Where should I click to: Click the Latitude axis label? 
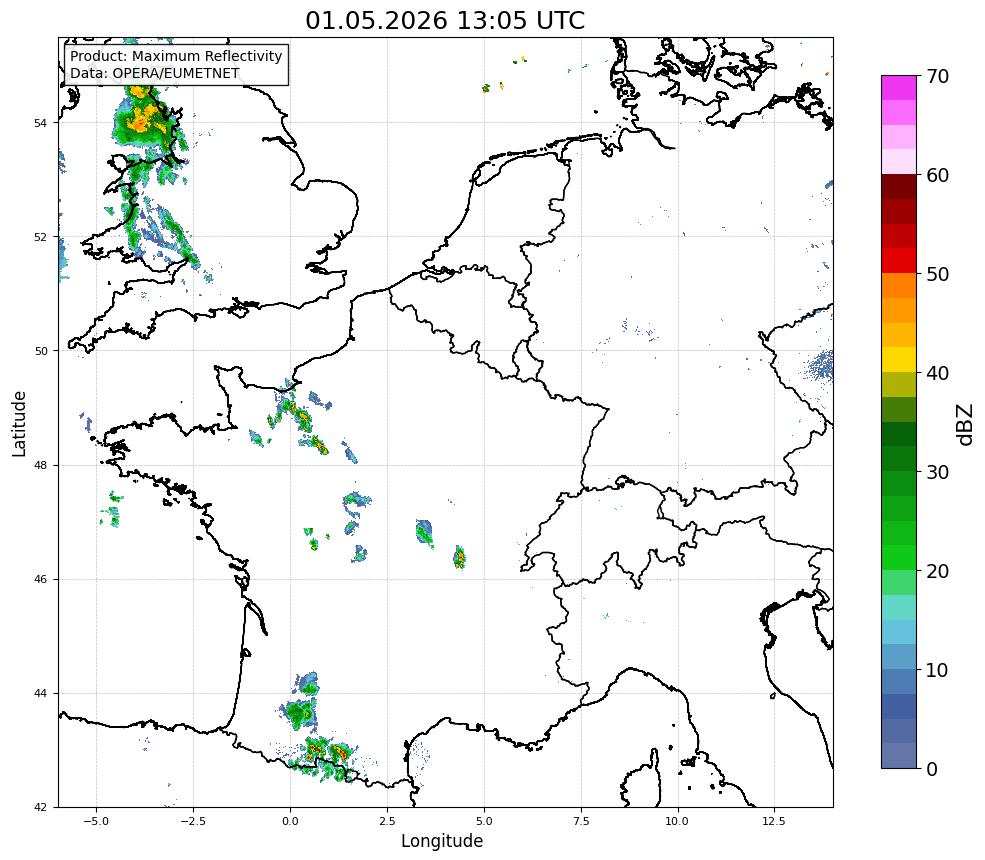coord(19,423)
